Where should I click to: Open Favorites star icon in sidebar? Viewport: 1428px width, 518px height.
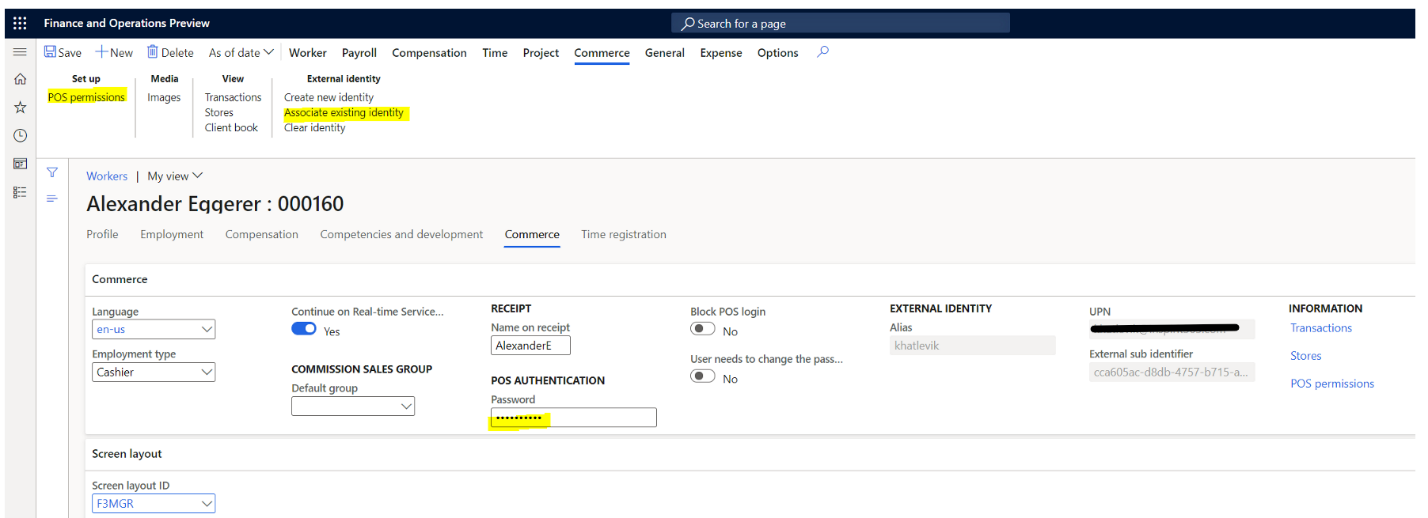[20, 107]
